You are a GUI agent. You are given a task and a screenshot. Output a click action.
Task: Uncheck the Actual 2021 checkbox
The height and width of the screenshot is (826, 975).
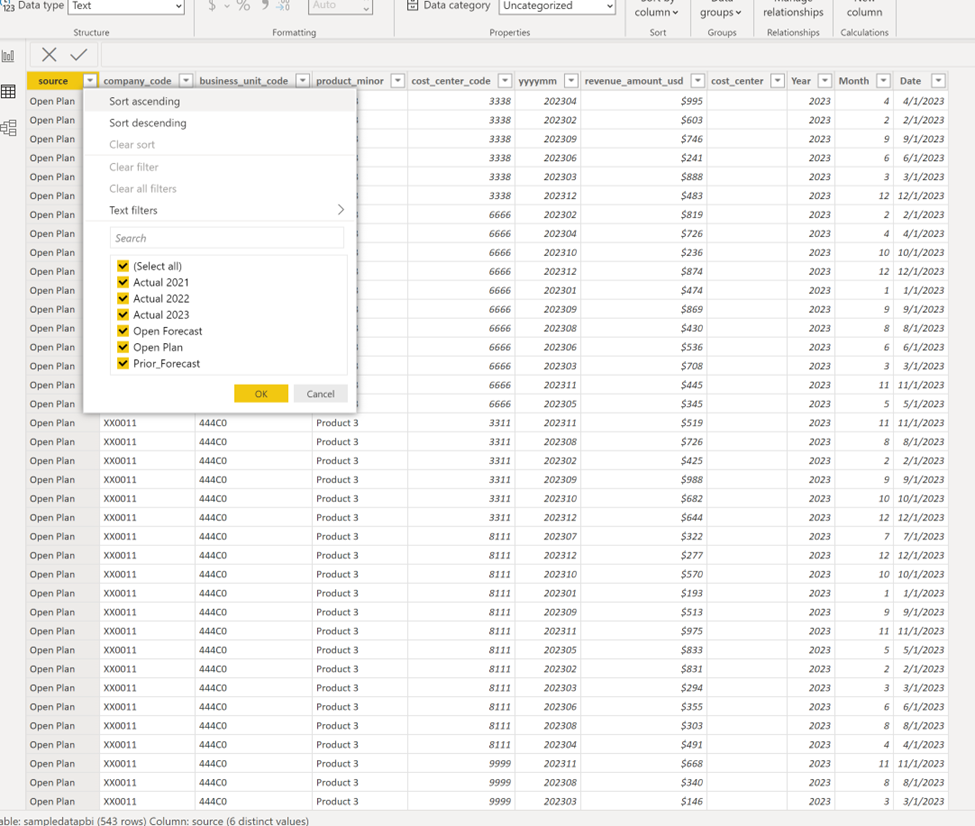click(122, 282)
